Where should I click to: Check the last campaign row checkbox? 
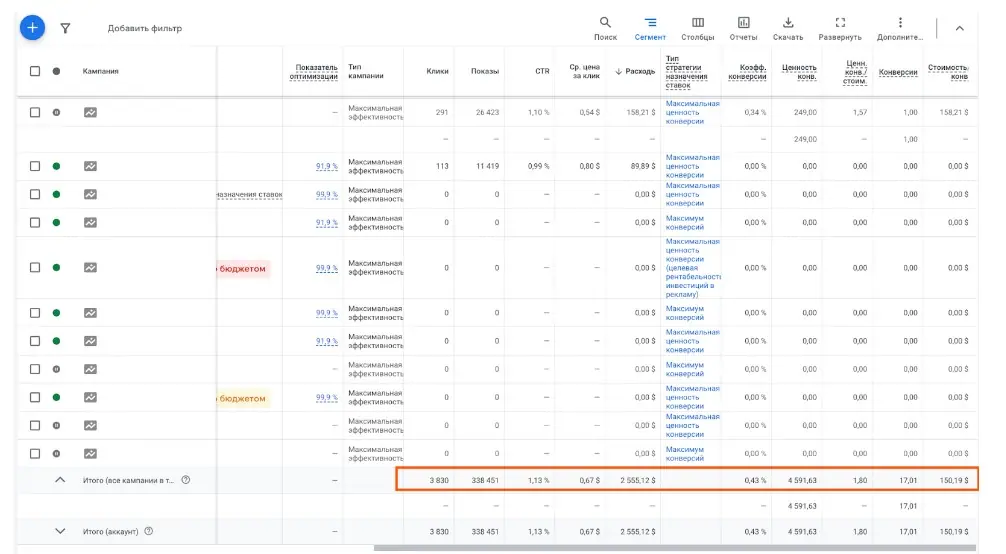[35, 453]
